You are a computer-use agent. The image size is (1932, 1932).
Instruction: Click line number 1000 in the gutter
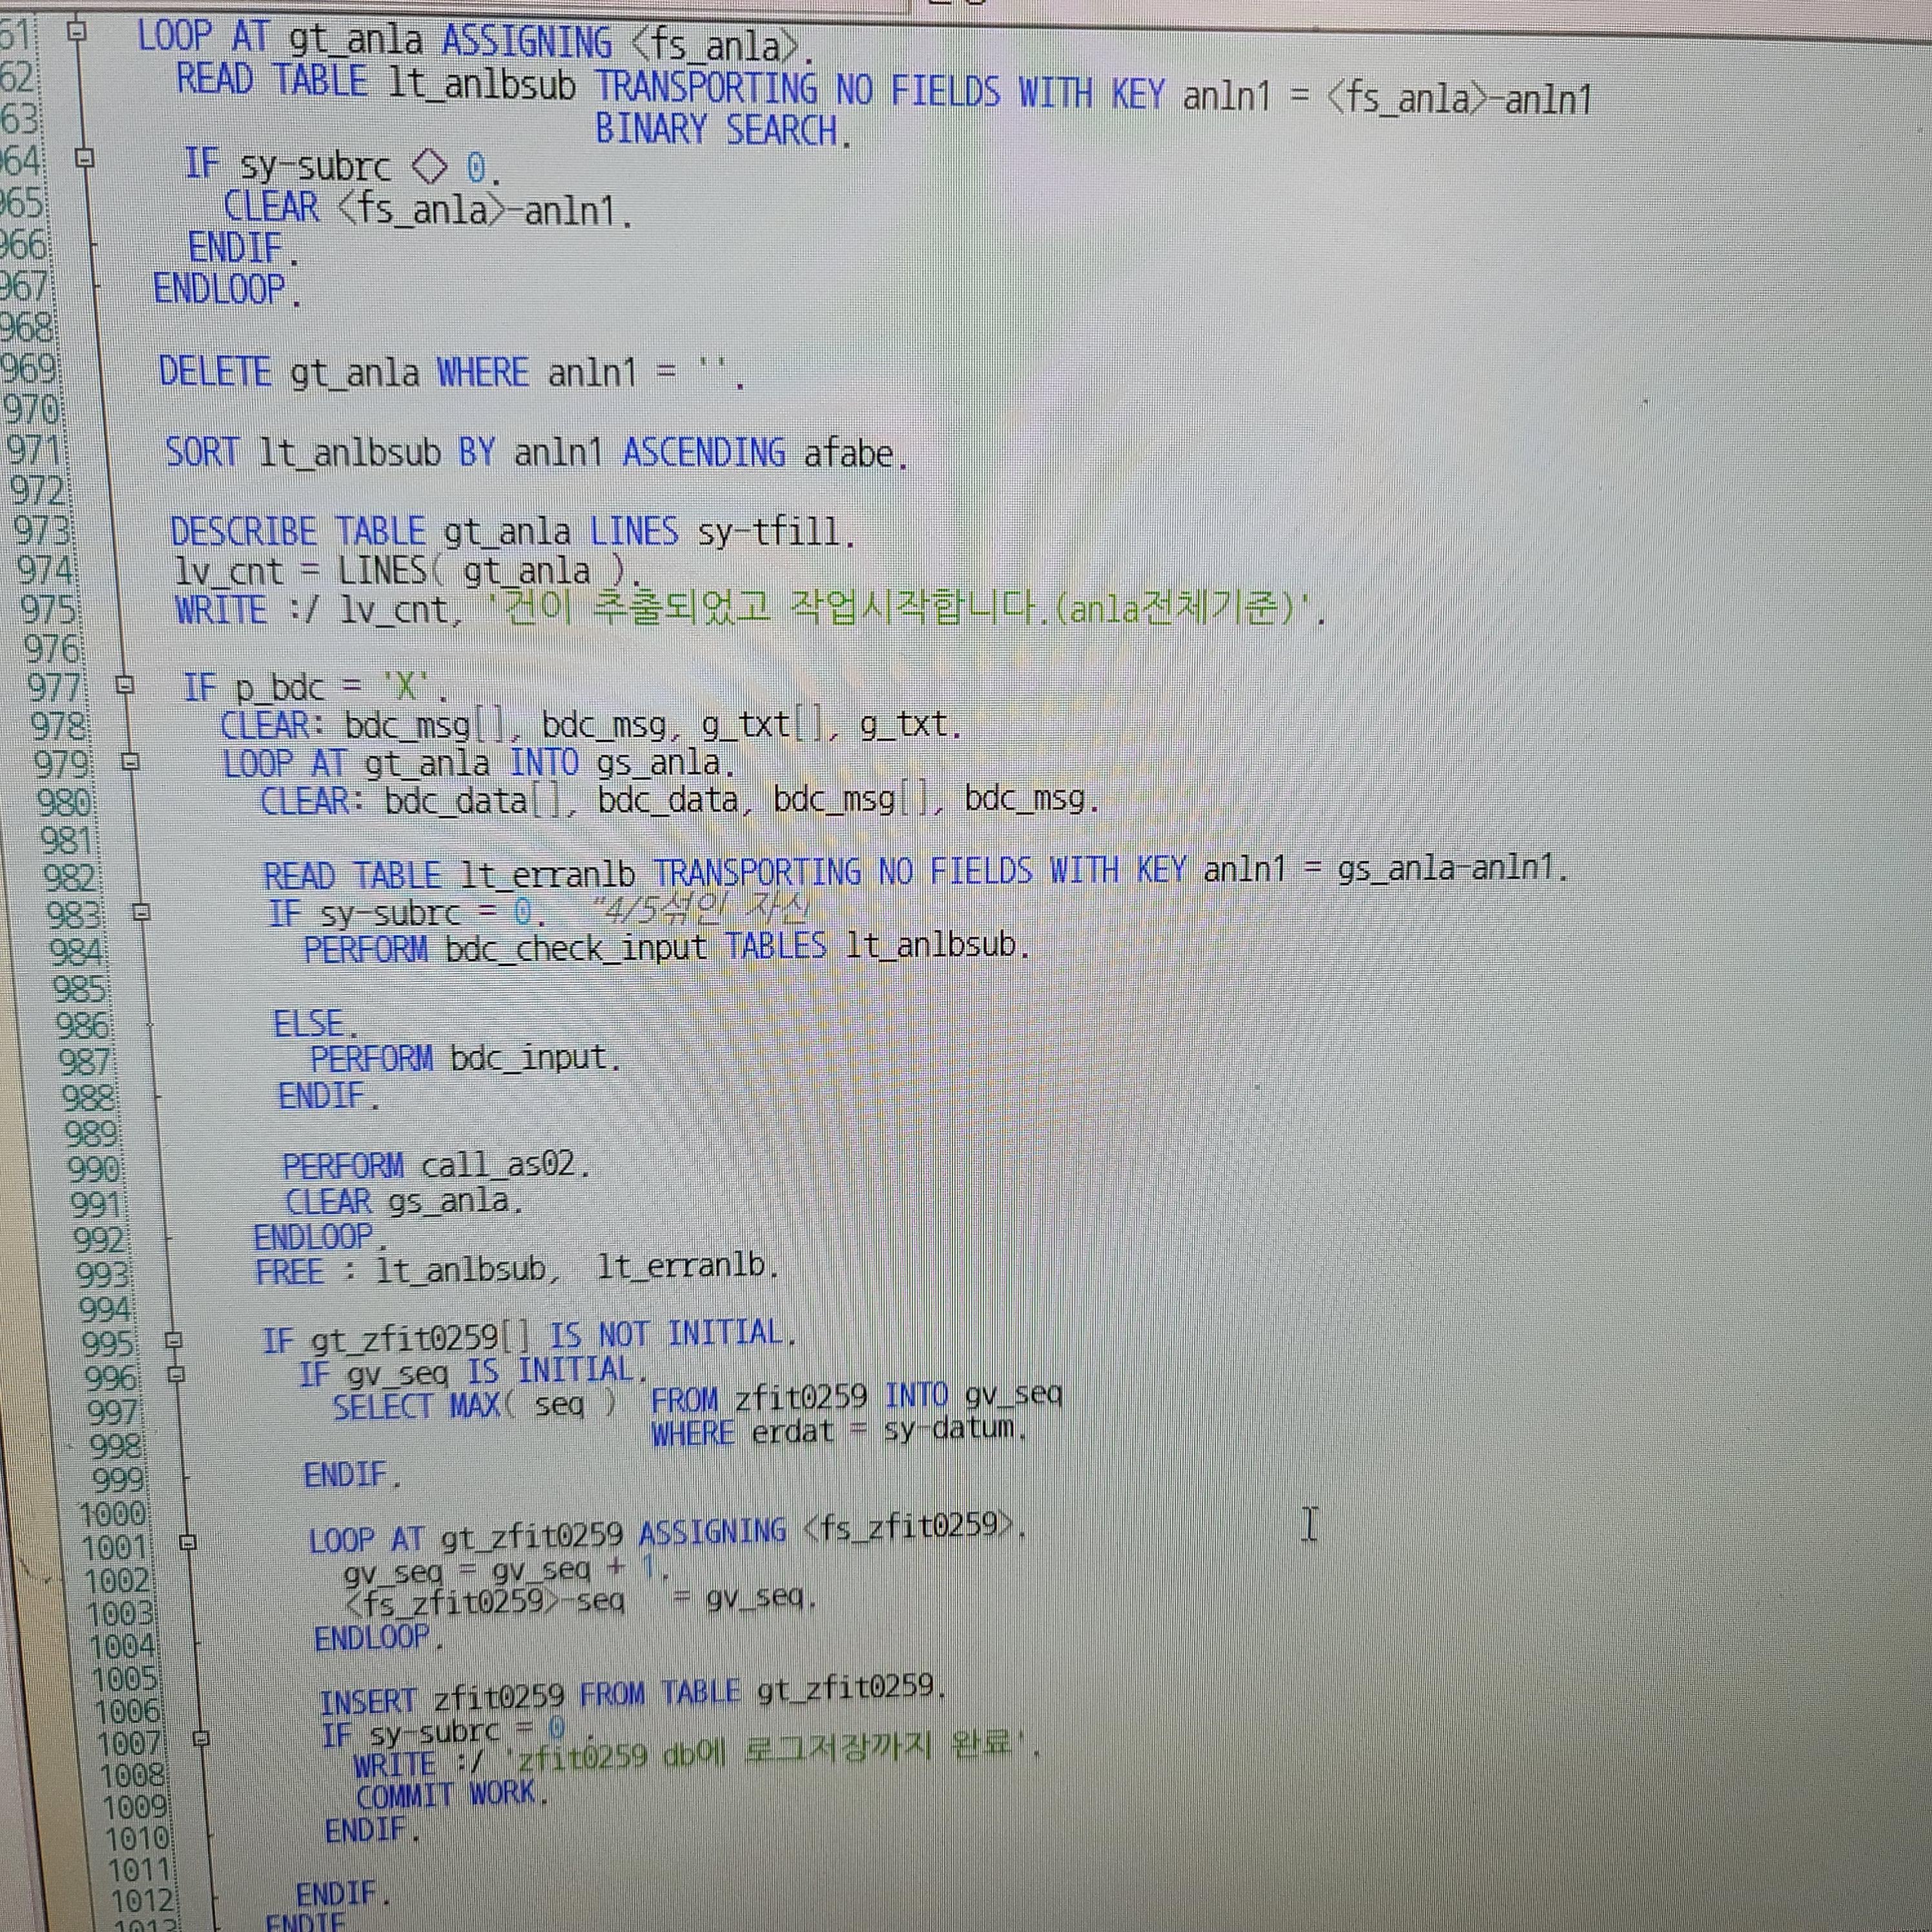(x=112, y=1514)
